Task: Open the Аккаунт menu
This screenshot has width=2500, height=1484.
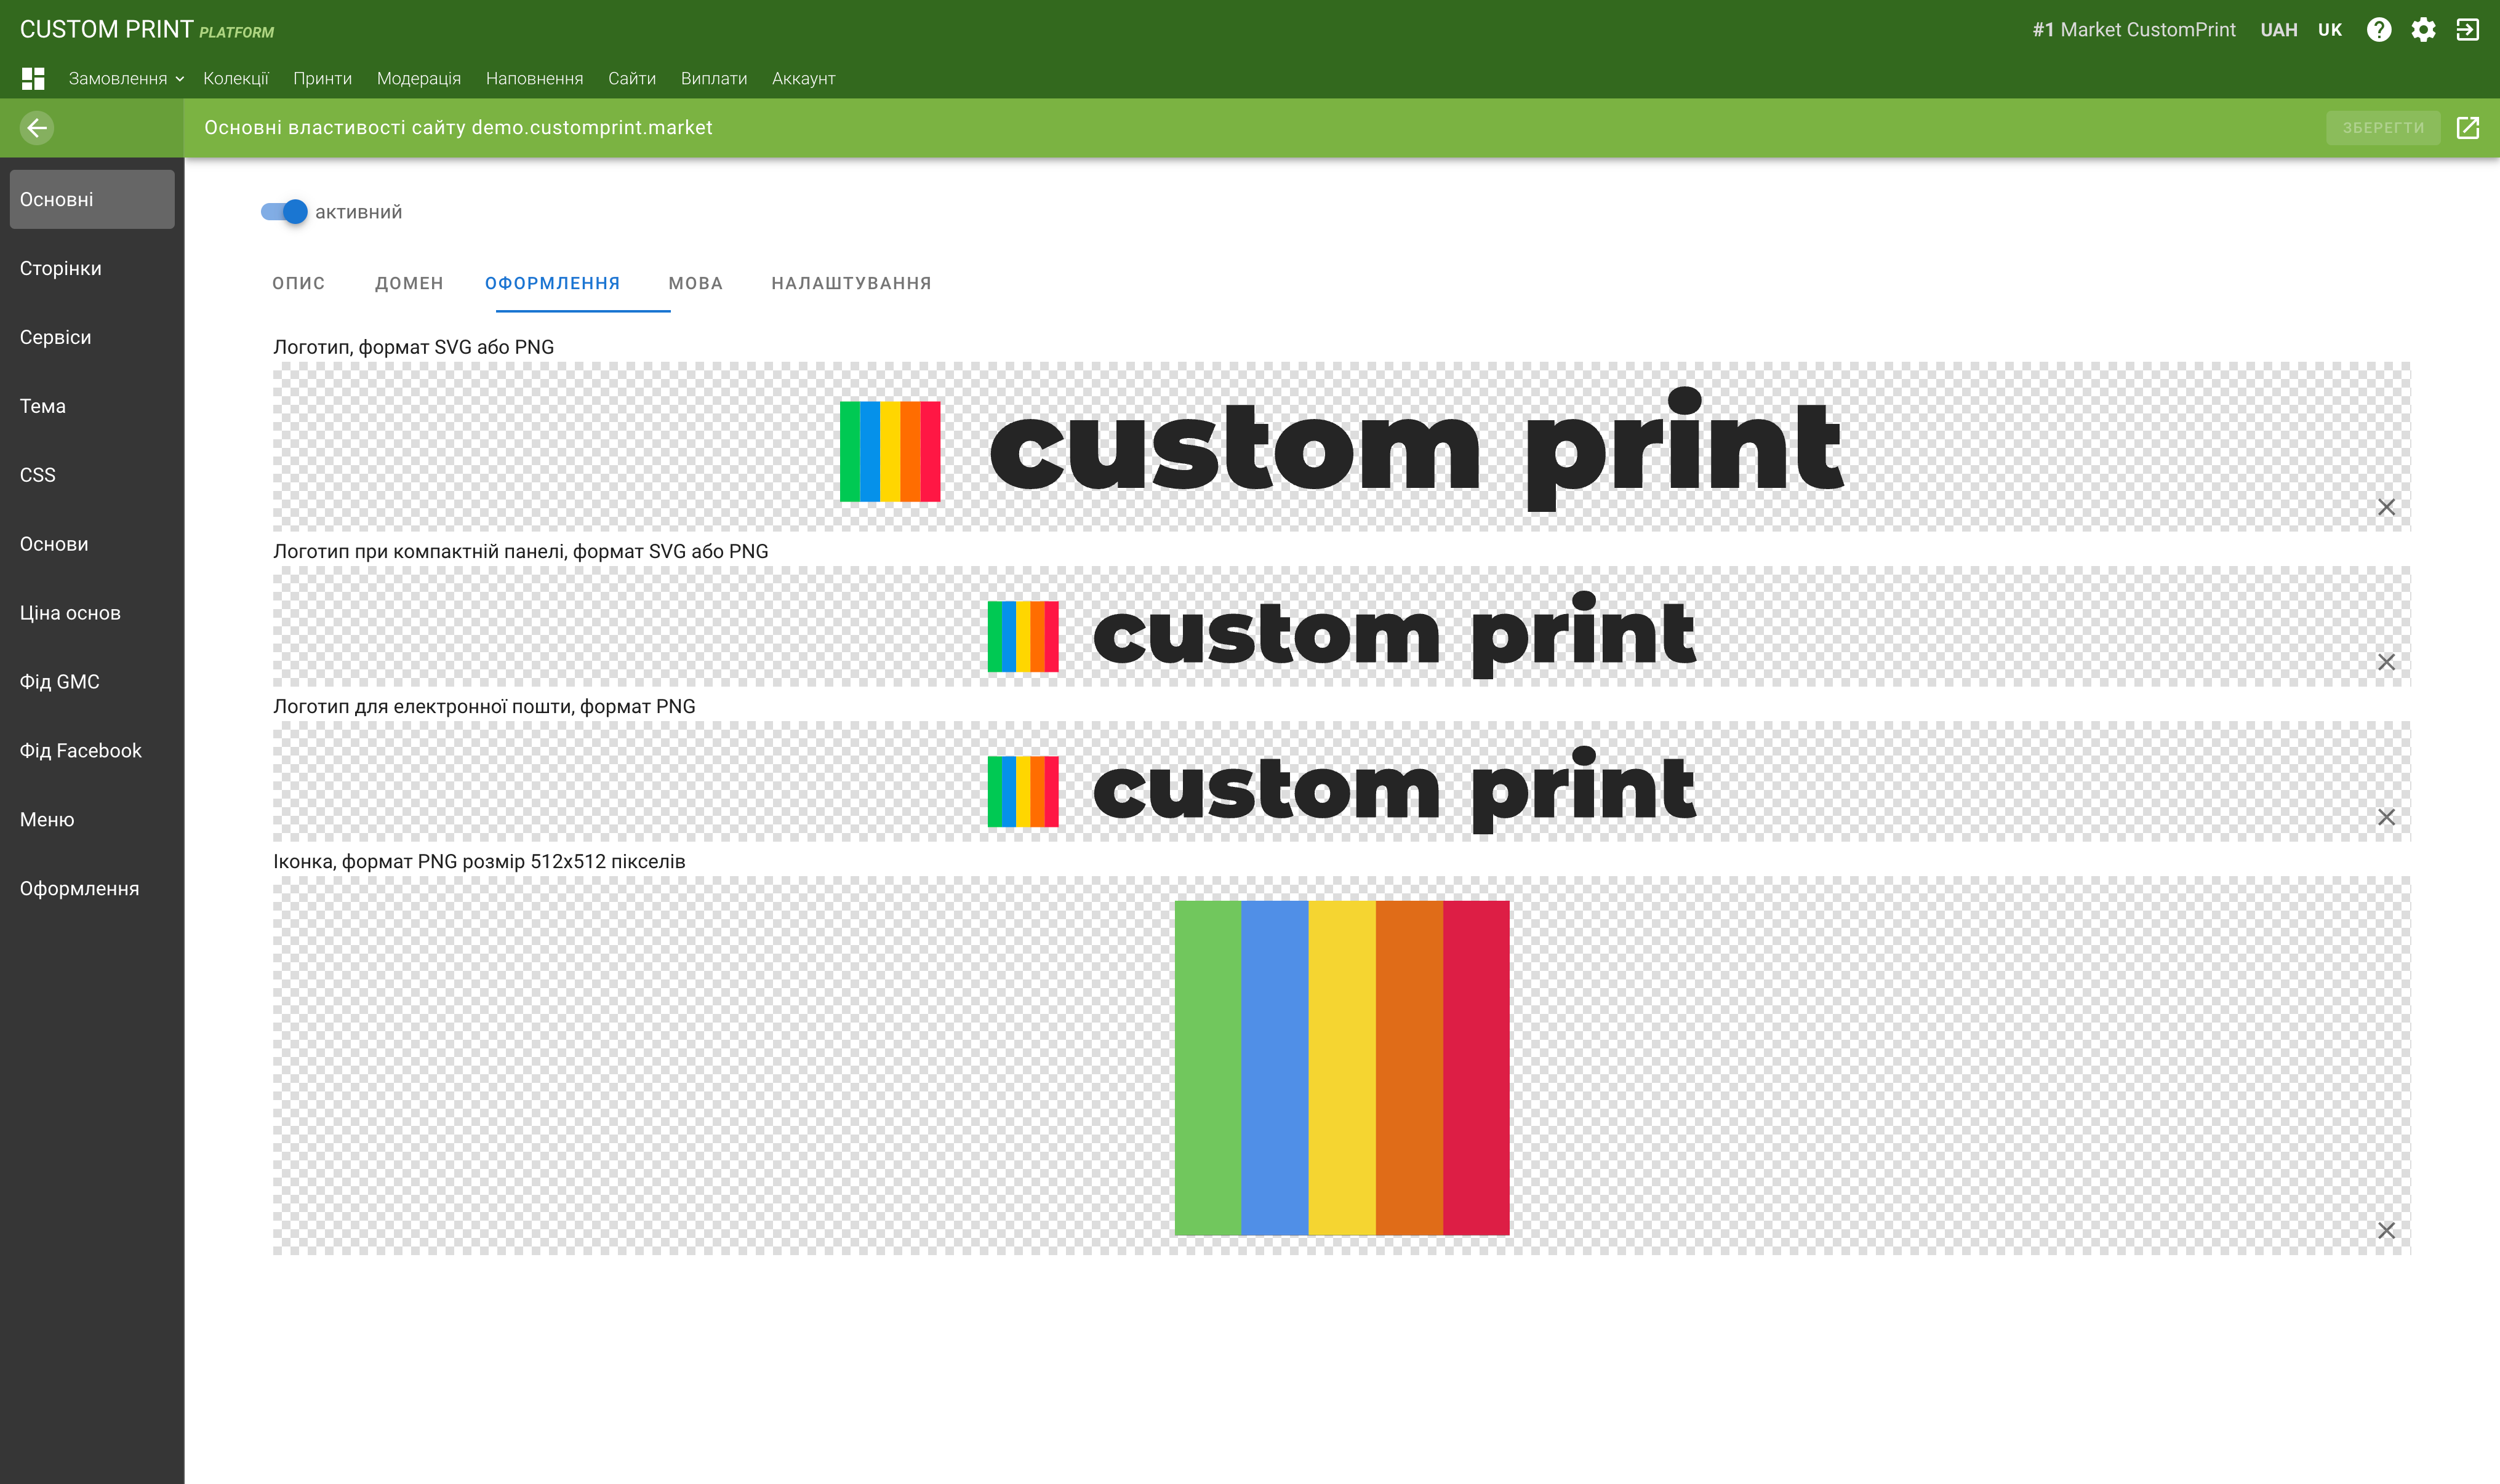Action: pyautogui.click(x=803, y=78)
